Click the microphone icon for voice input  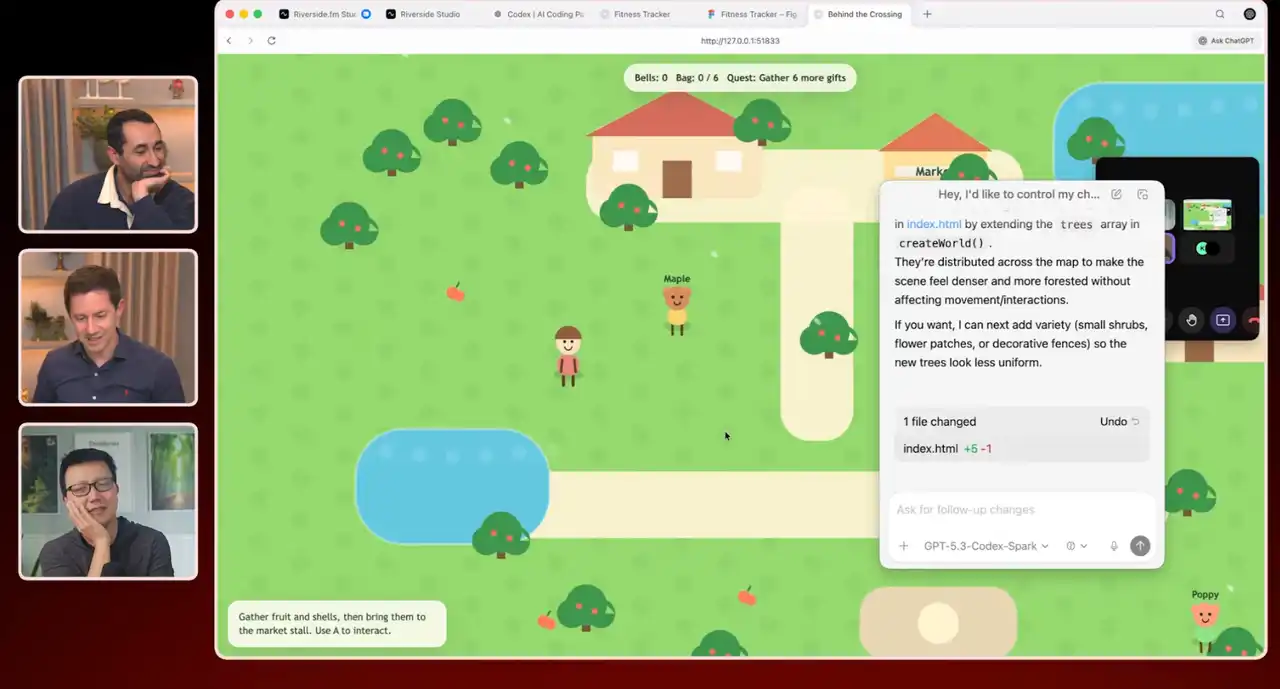pos(1113,546)
